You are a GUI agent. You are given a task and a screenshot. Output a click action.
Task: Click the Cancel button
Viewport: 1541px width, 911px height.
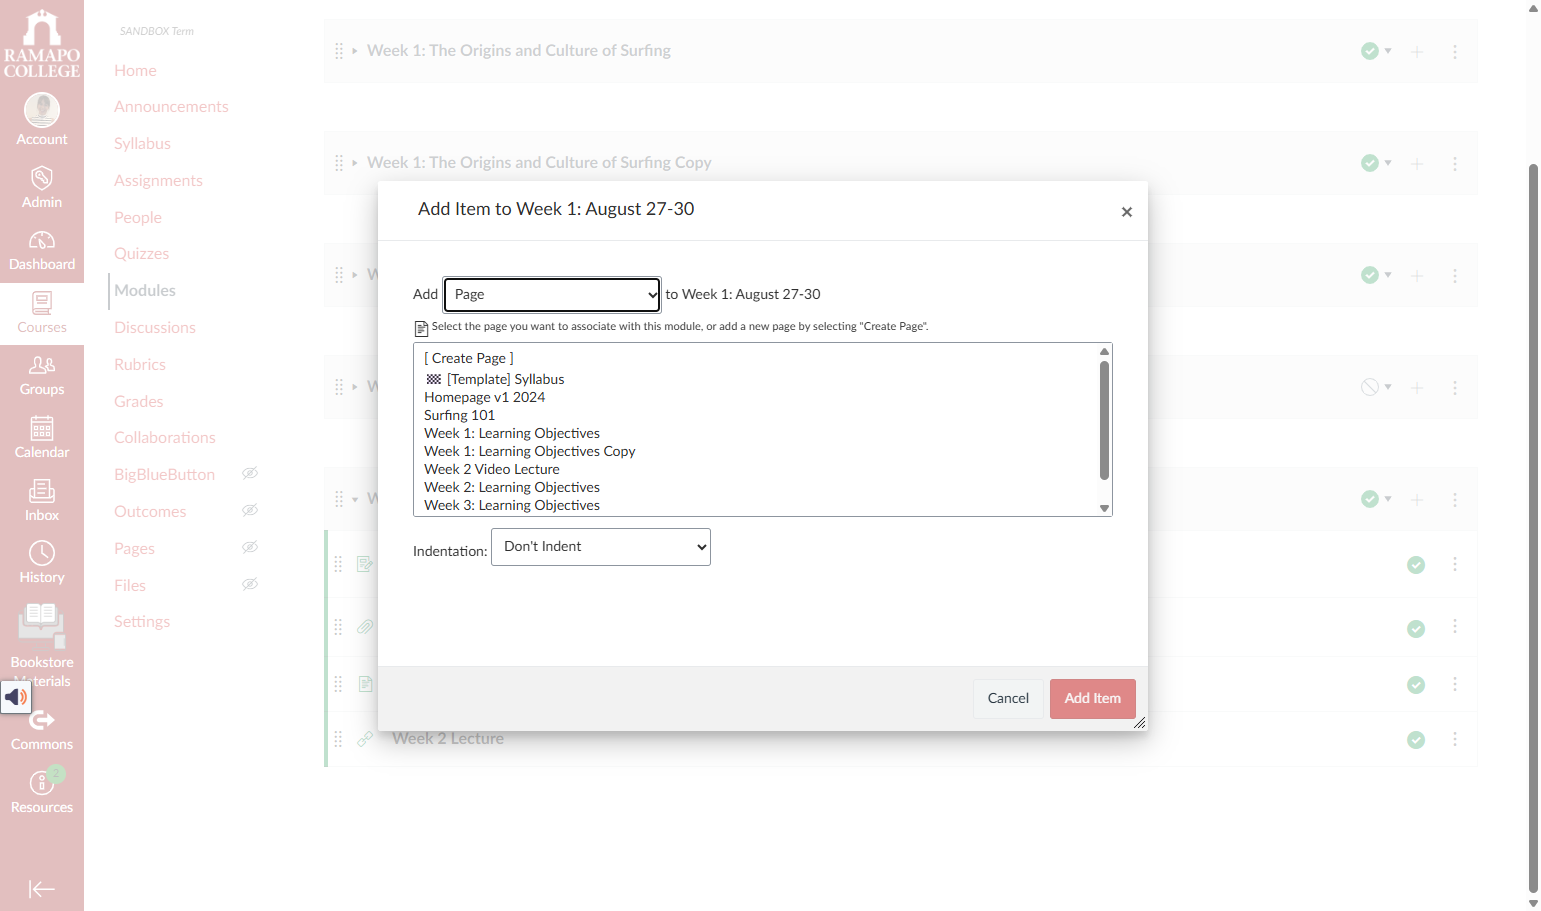click(1008, 699)
